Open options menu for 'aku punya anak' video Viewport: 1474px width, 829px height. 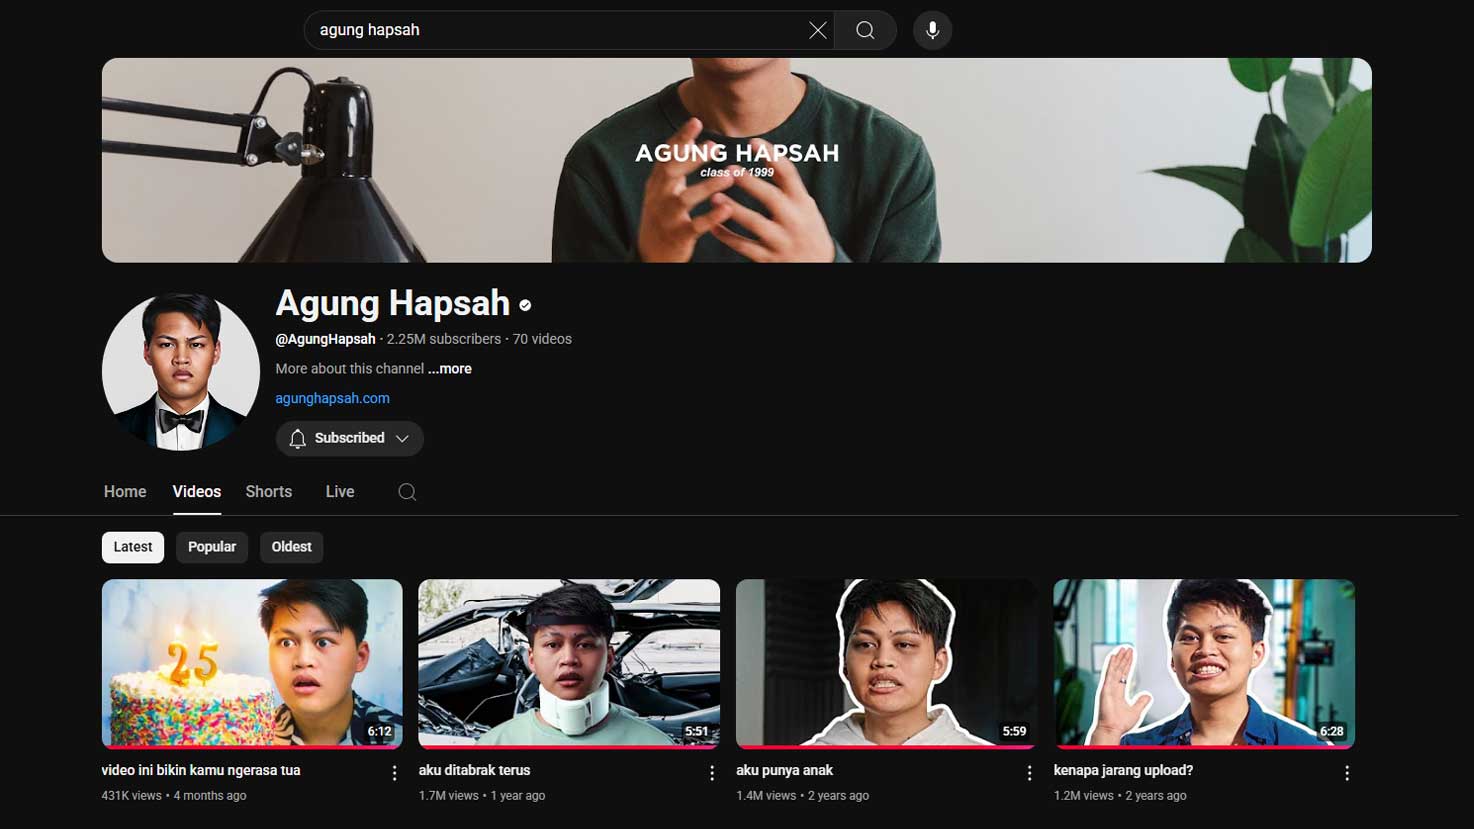1029,772
